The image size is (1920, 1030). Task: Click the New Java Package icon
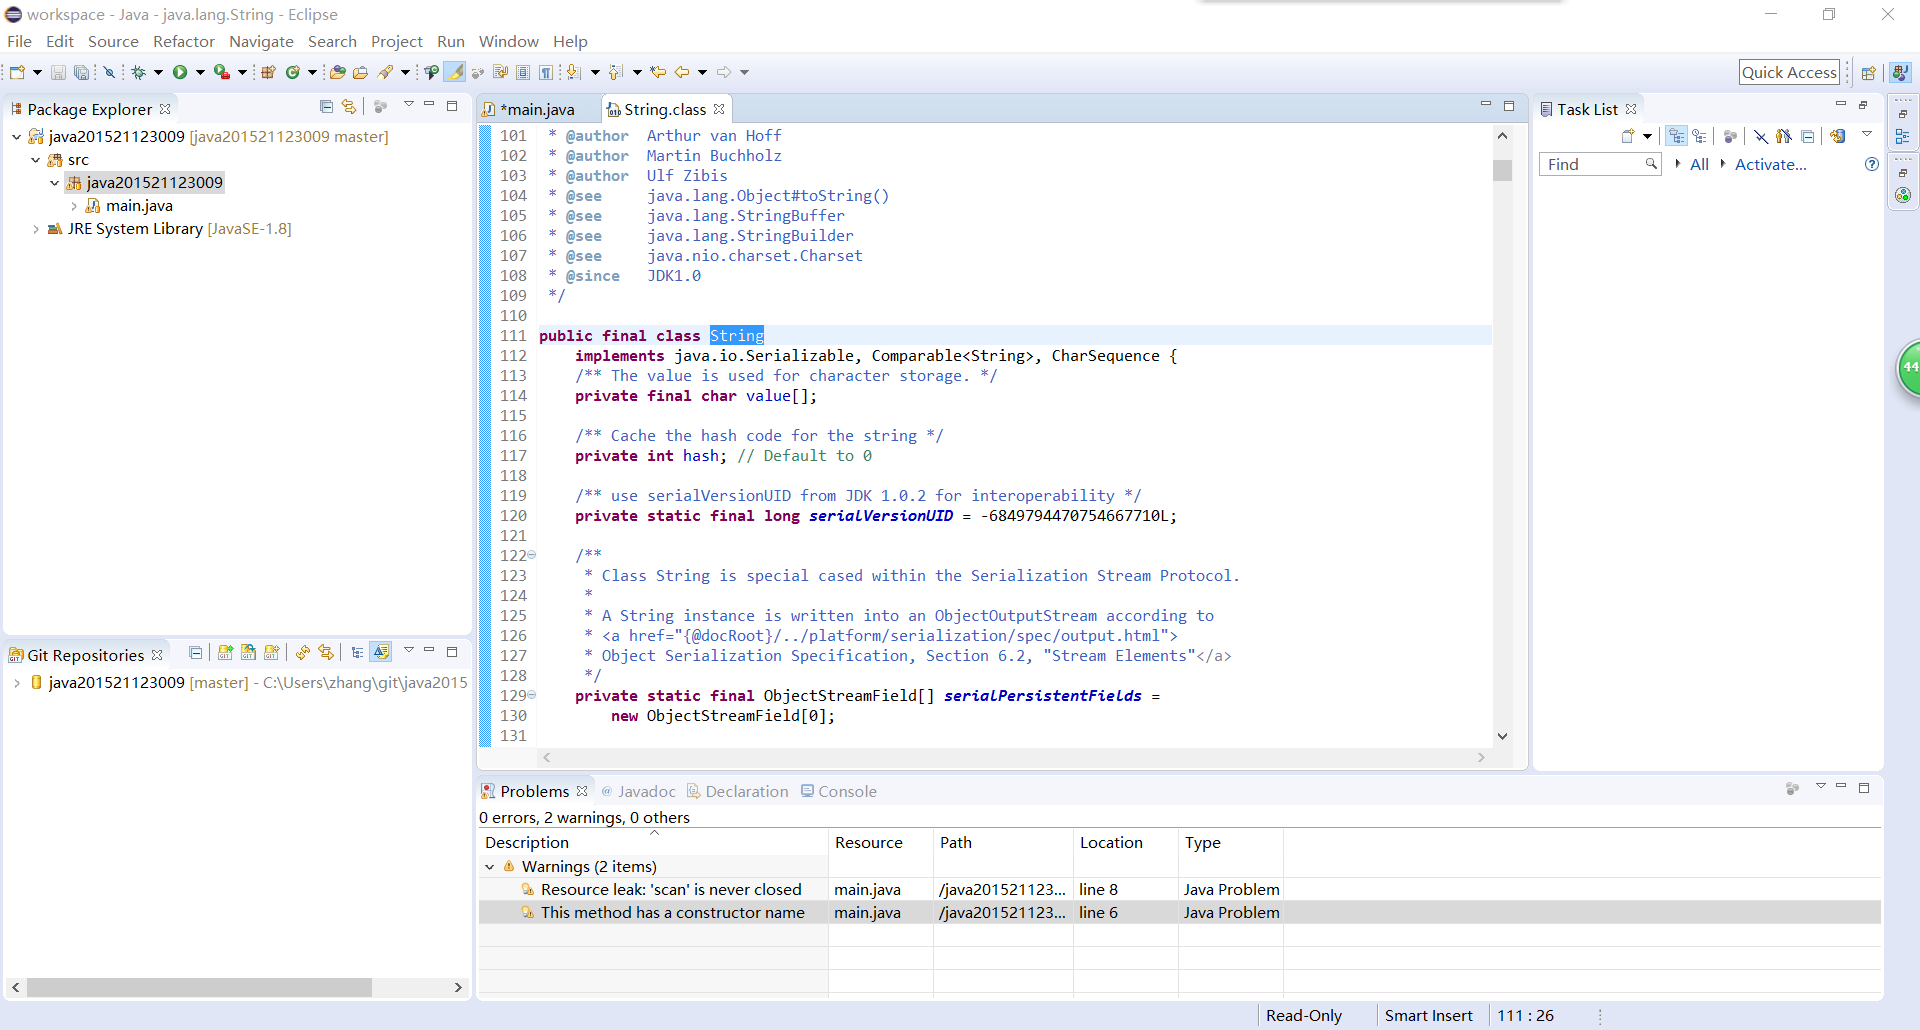click(x=268, y=72)
